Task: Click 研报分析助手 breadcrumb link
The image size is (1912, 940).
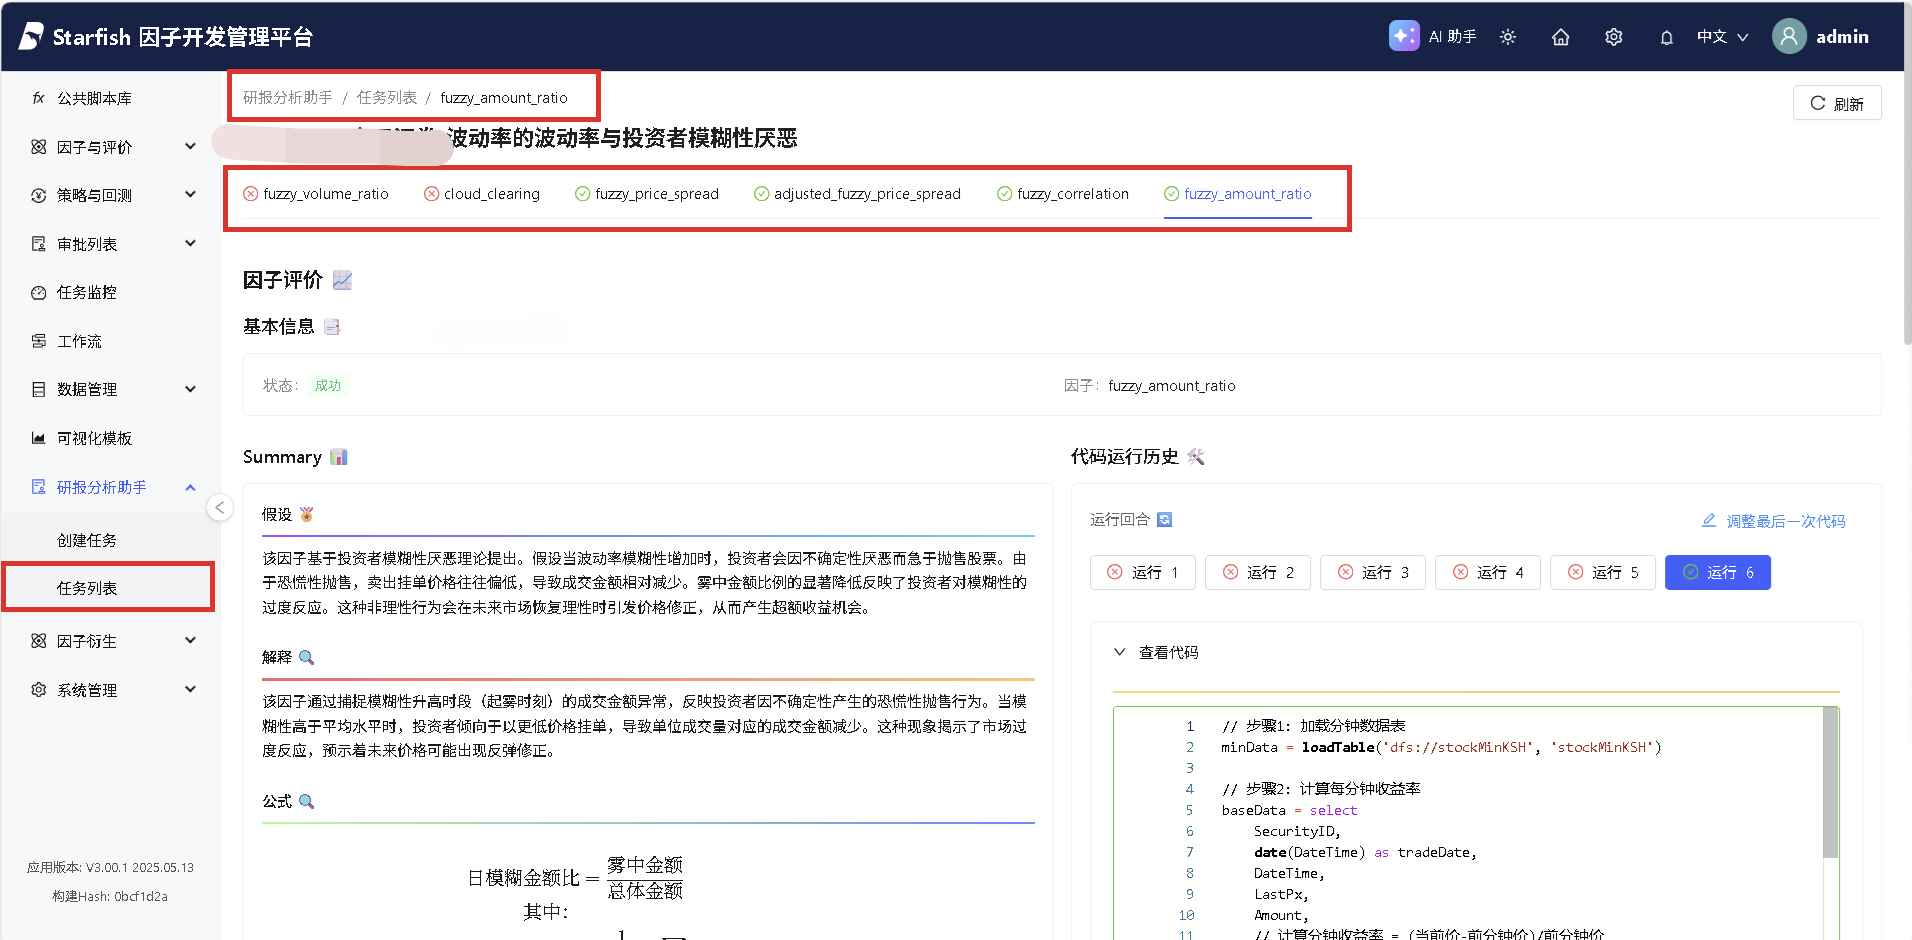Action: [288, 98]
